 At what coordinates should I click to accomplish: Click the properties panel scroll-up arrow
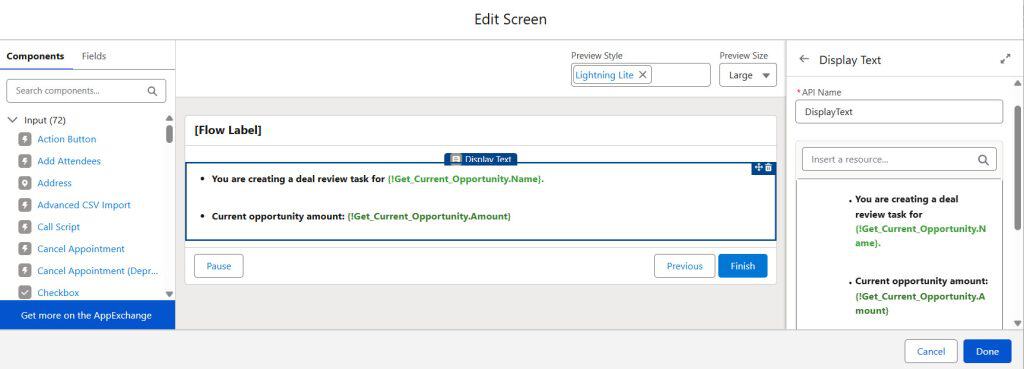click(x=1017, y=83)
